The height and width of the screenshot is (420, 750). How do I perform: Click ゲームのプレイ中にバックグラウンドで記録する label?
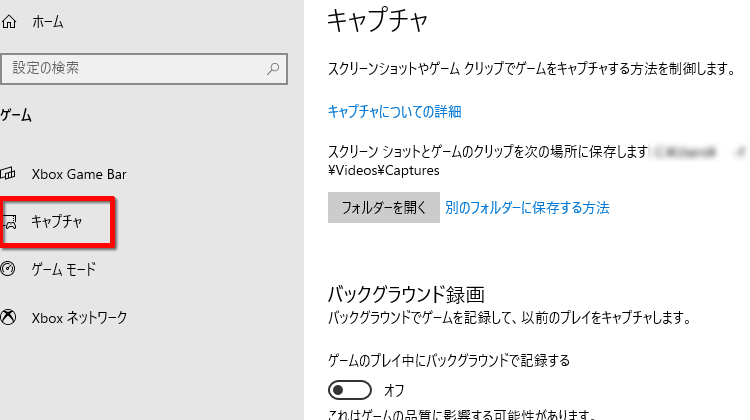point(449,360)
